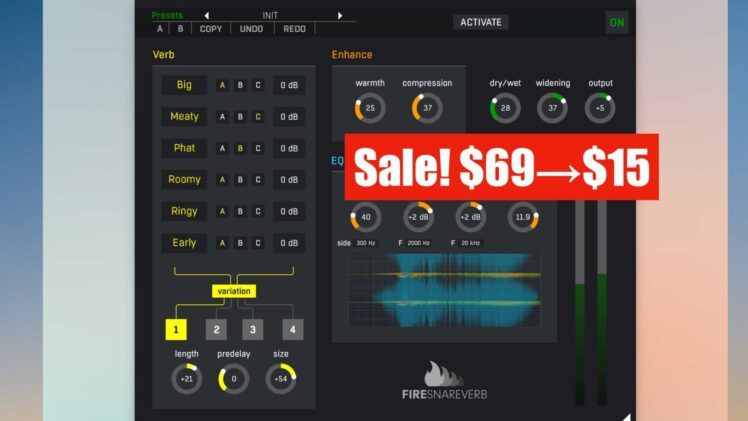Click the dry/wet knob
The height and width of the screenshot is (421, 748).
pos(505,108)
